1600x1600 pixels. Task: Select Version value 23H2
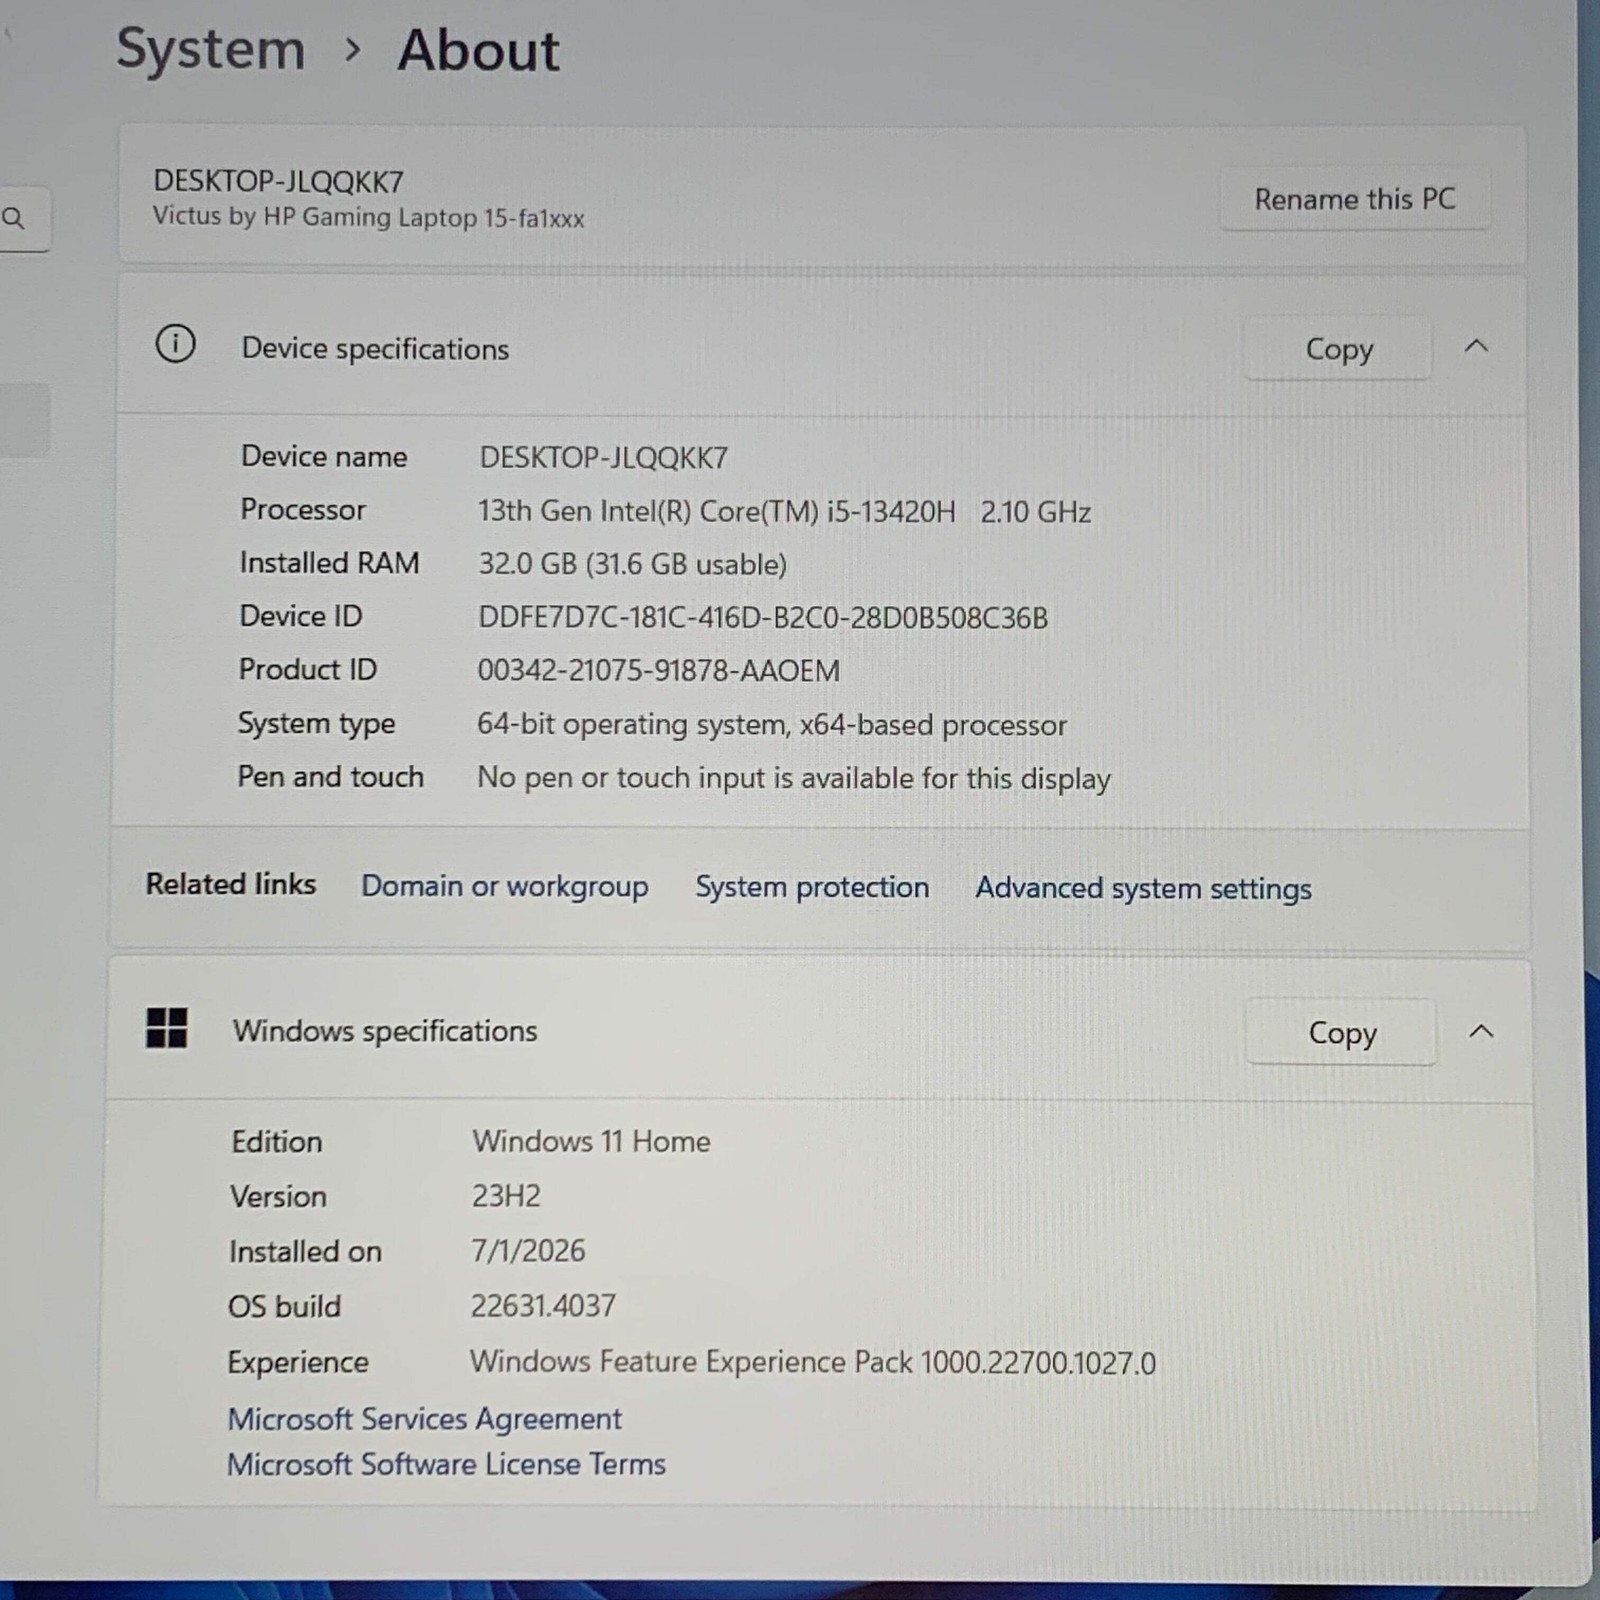coord(506,1196)
